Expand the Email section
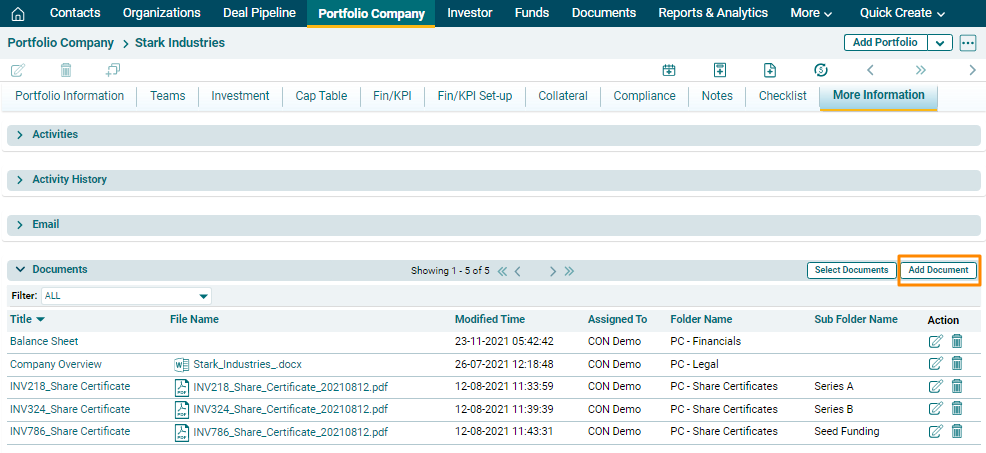The image size is (986, 453). coord(20,225)
